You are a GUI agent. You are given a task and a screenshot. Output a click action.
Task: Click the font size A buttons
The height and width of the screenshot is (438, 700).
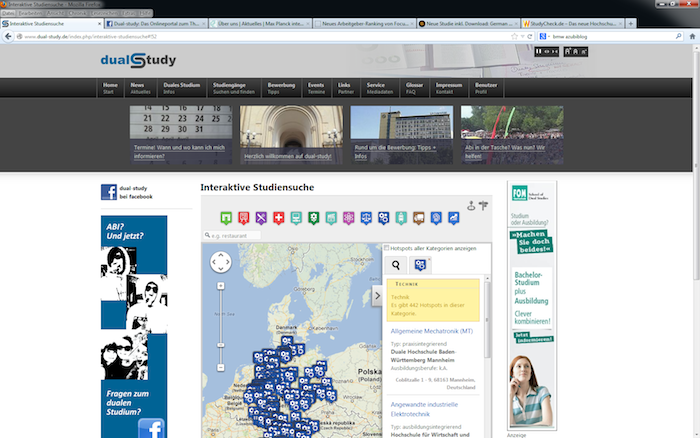pos(575,52)
